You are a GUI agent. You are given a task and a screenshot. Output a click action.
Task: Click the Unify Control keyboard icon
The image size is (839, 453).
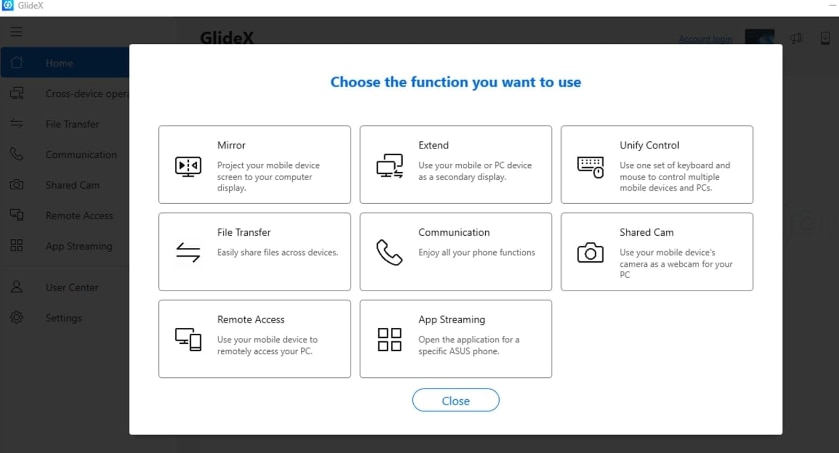590,166
